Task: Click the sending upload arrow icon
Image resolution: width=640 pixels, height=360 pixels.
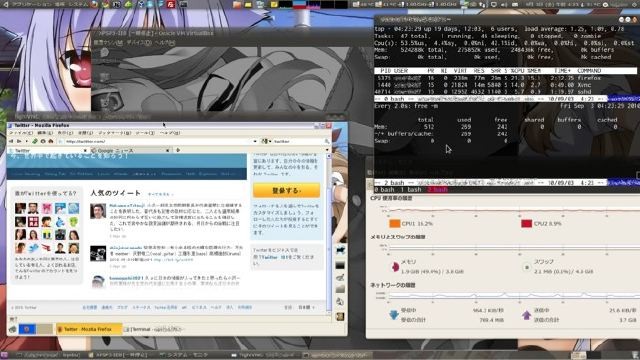Action: (526, 315)
